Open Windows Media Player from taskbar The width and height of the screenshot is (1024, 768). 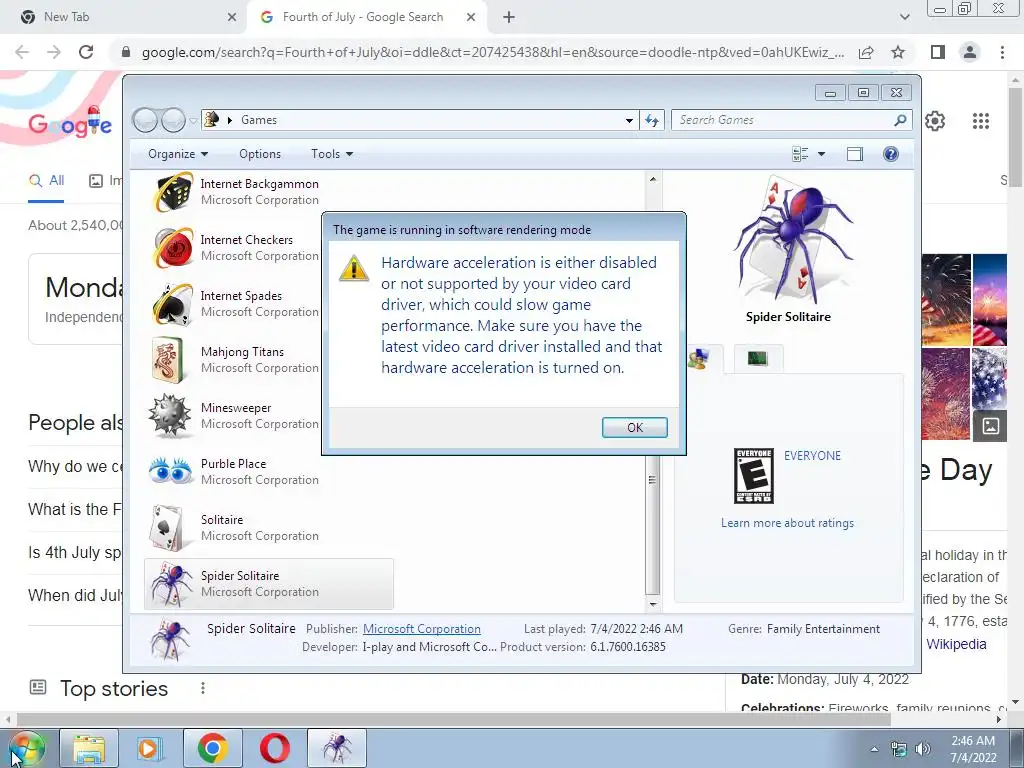151,748
